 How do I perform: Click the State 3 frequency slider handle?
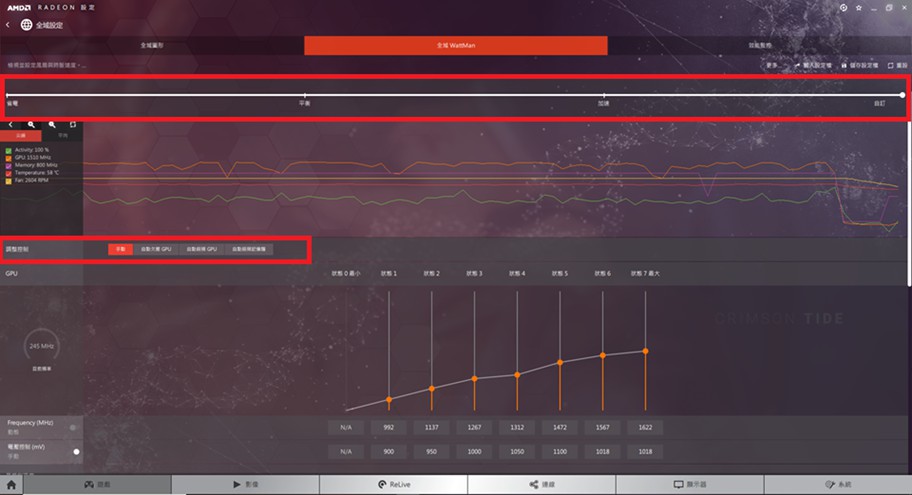point(475,379)
